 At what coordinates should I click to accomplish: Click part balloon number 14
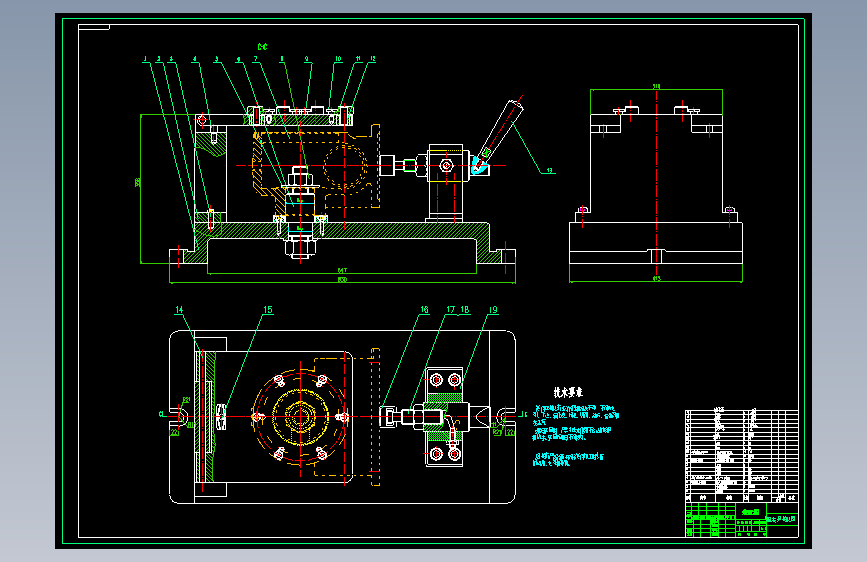click(x=179, y=310)
